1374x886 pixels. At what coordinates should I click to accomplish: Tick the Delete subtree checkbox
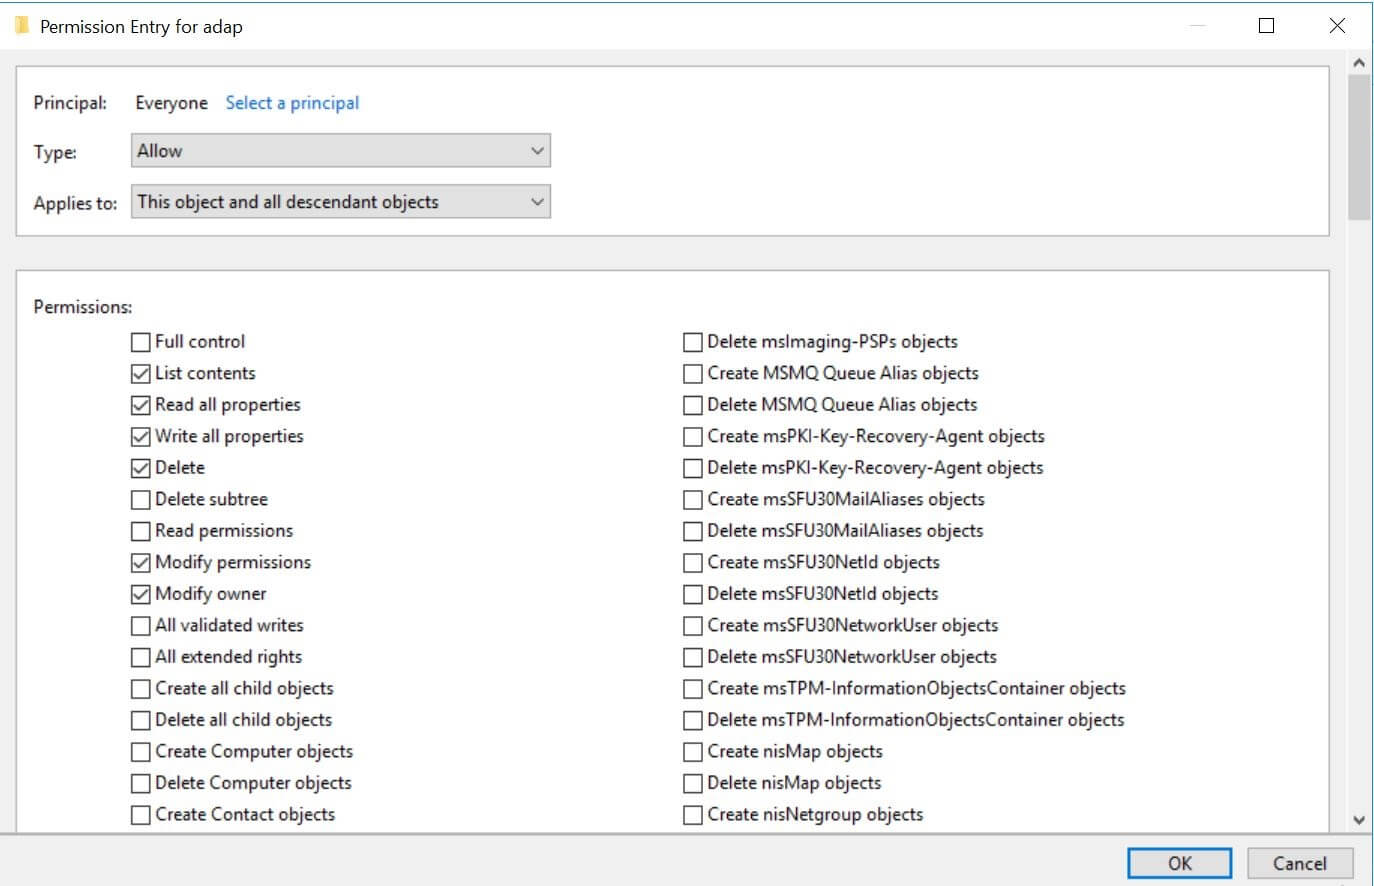tap(141, 500)
